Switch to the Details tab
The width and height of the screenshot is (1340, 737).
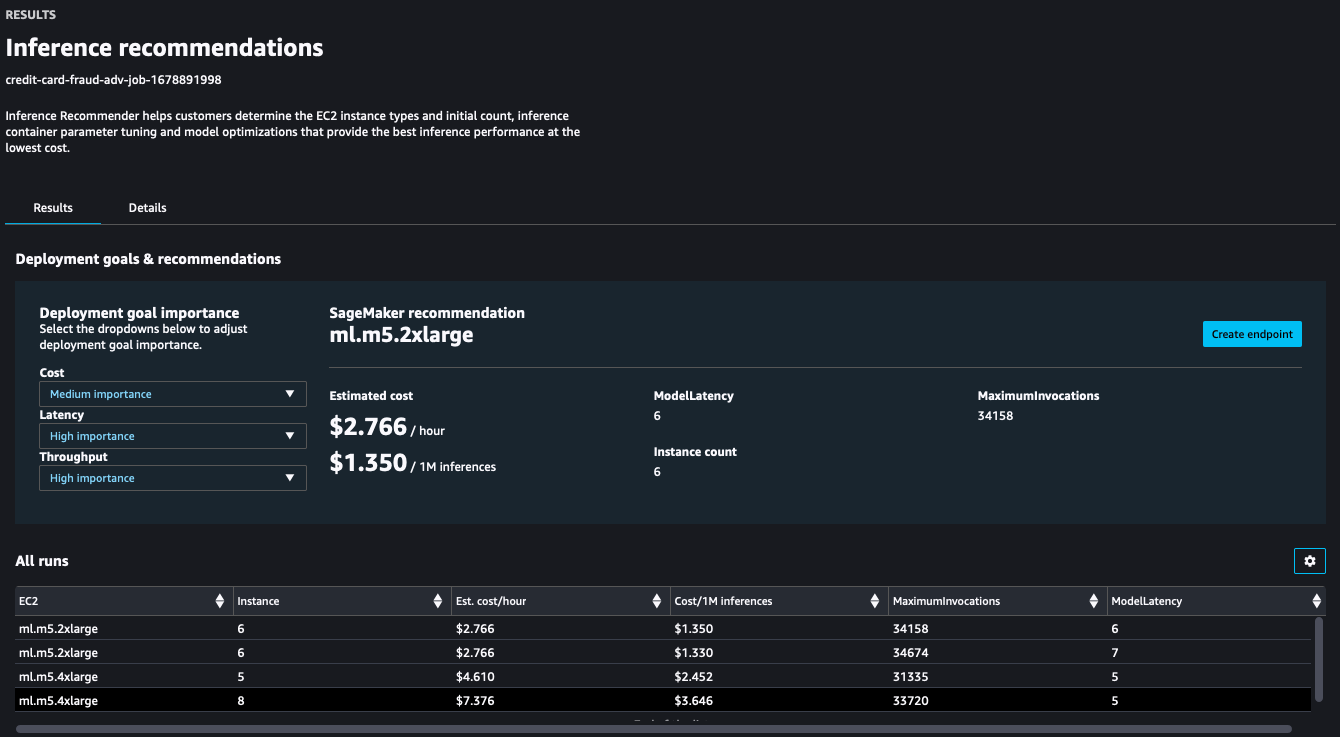coord(148,208)
